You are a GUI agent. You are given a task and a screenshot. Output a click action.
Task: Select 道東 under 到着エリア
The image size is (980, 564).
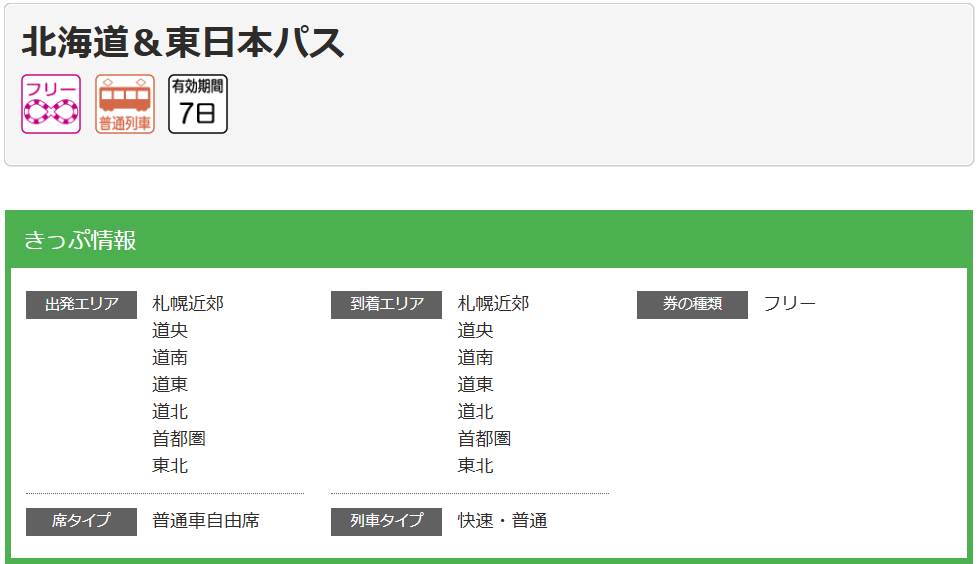476,385
